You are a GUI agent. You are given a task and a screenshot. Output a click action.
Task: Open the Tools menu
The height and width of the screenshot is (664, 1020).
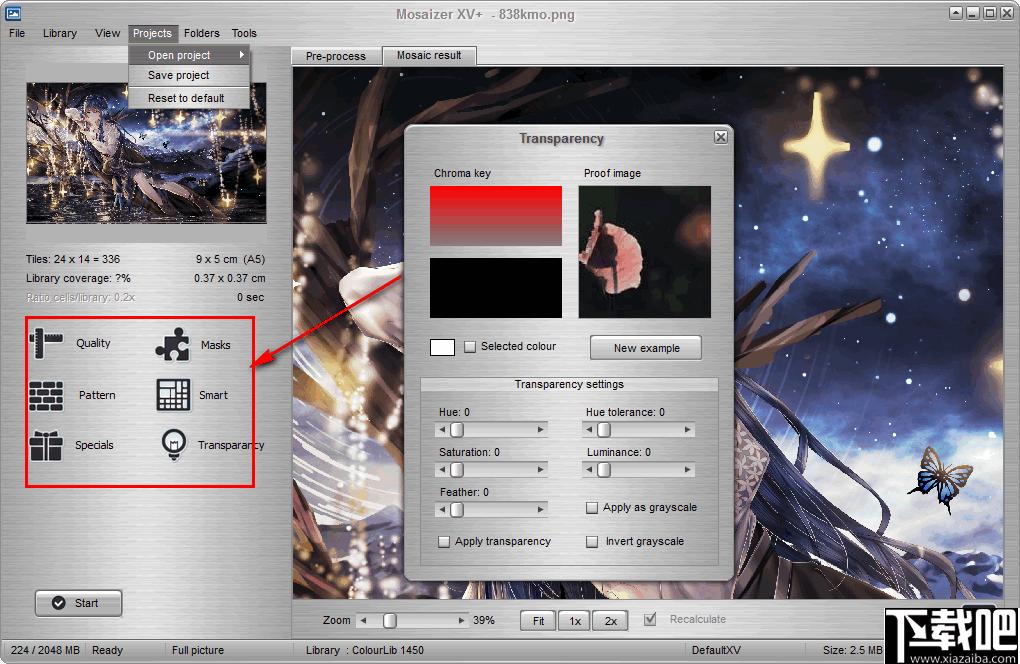[245, 33]
